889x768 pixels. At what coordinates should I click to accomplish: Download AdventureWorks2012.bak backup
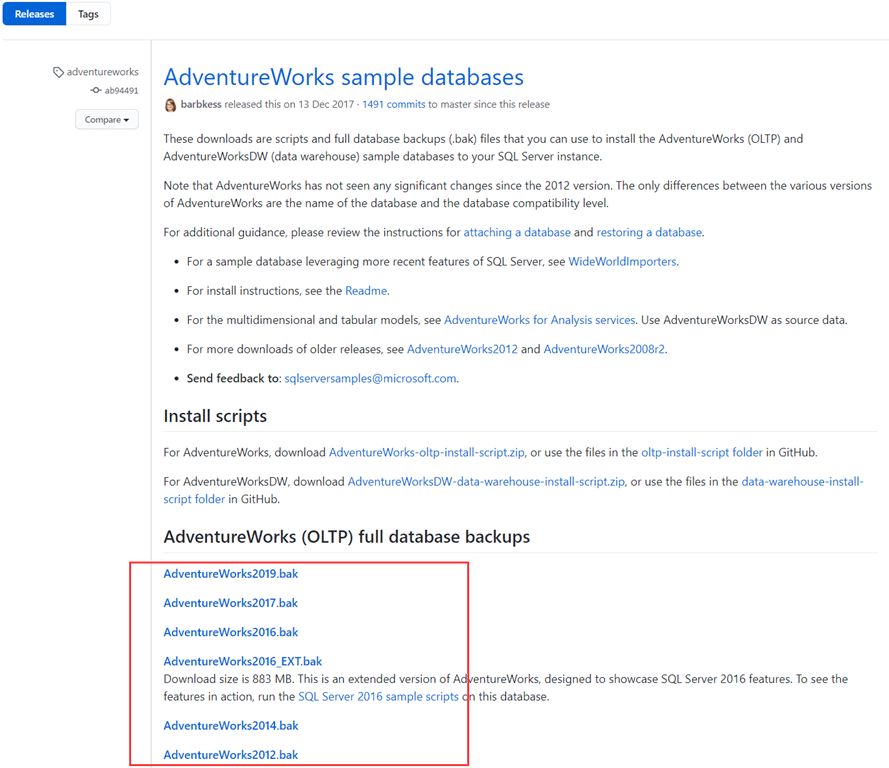(x=230, y=755)
